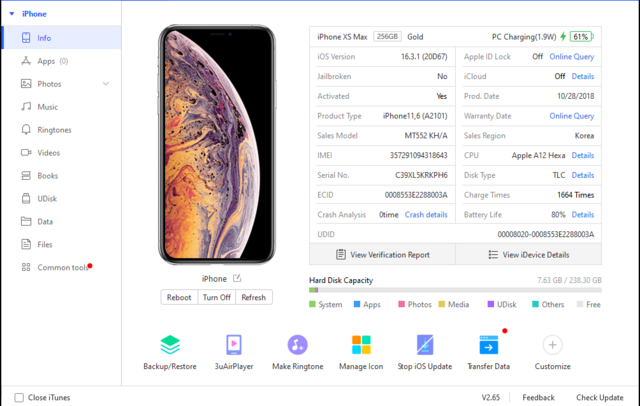Expand the Photos sidebar chevron
Screen dimensions: 640x406
click(106, 84)
